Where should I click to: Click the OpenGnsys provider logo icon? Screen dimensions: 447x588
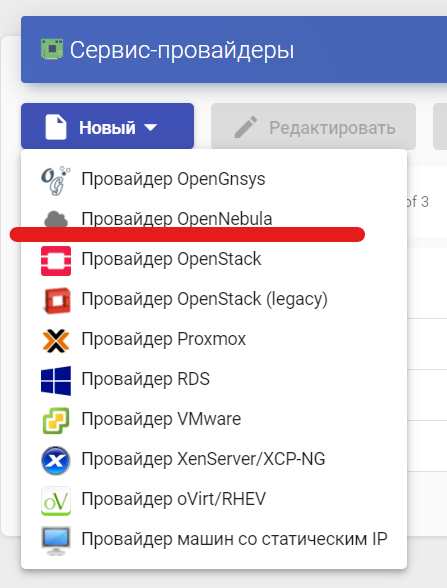point(56,181)
